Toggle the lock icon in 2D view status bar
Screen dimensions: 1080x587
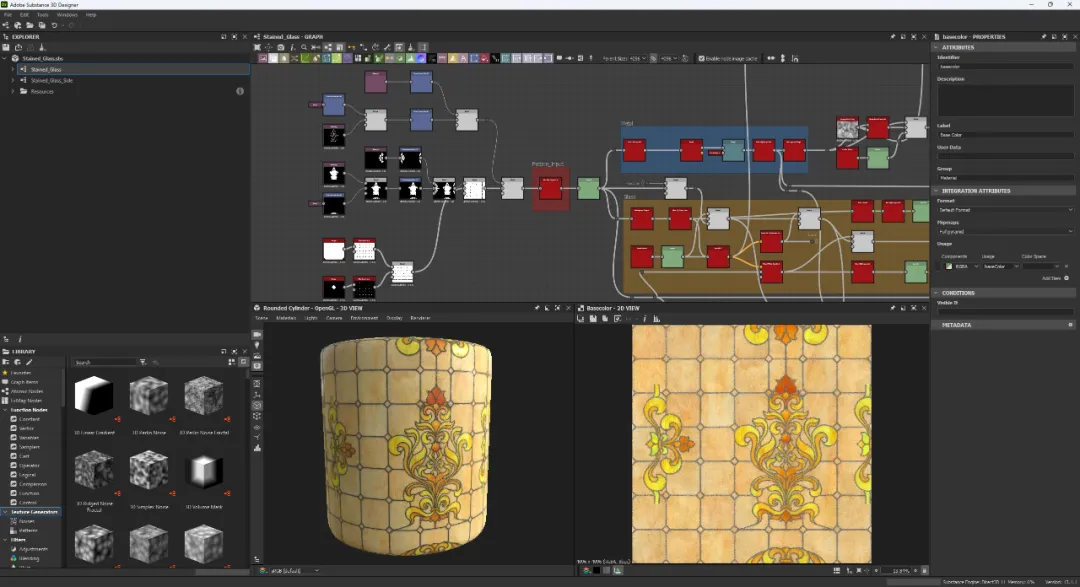(x=924, y=570)
